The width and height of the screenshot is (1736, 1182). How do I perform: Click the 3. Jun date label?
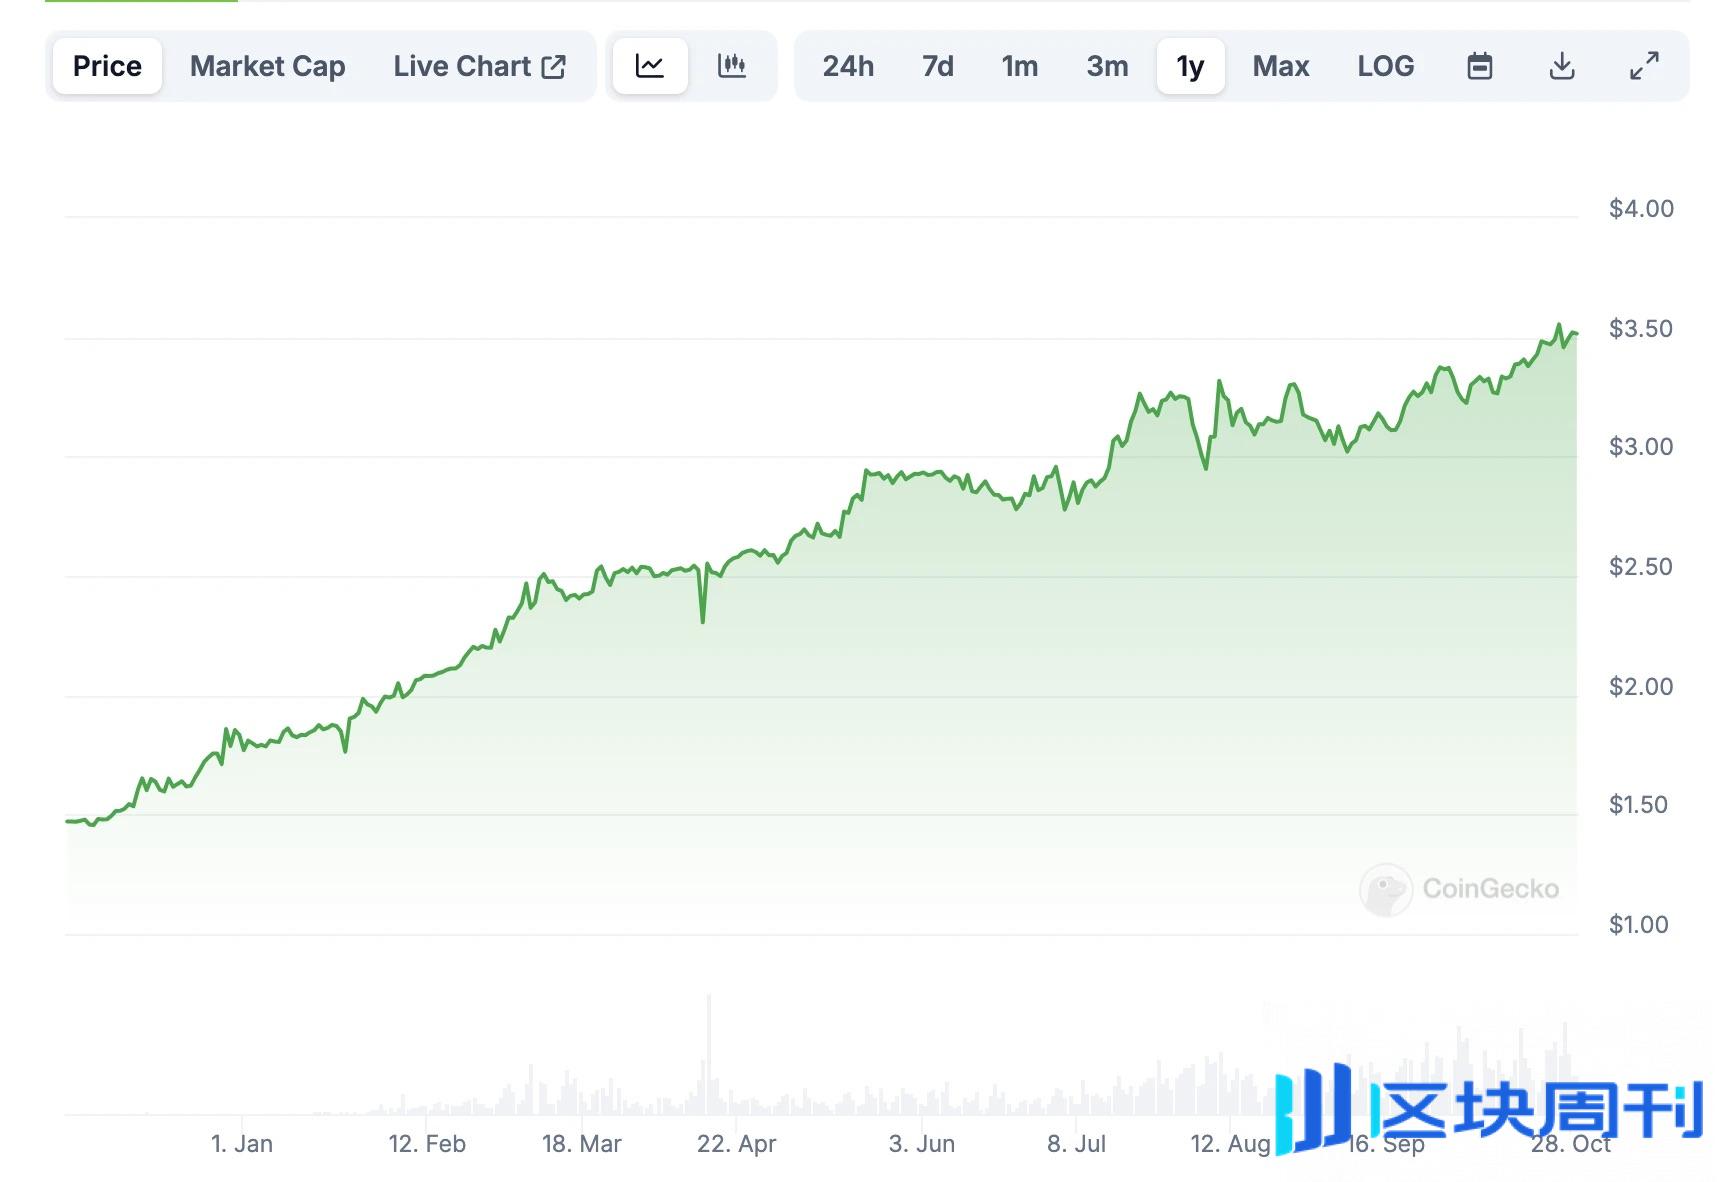click(x=922, y=1144)
